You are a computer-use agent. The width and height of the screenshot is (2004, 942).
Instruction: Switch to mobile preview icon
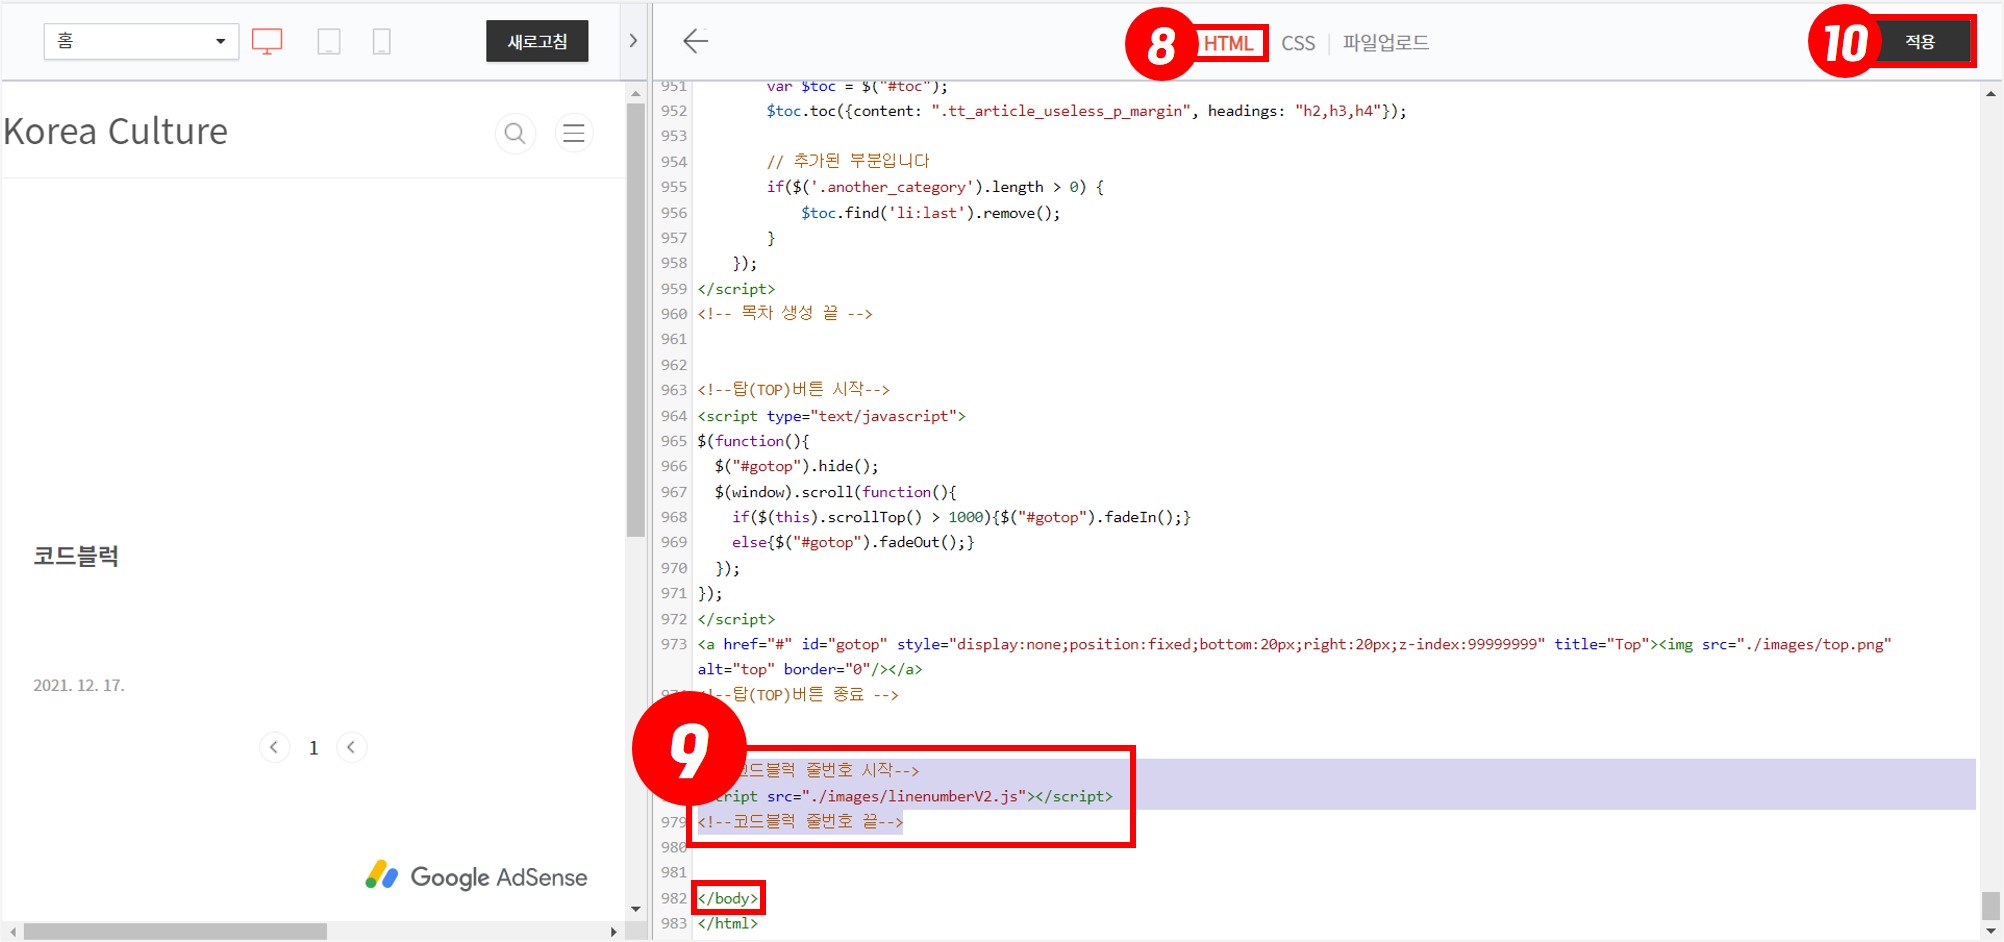click(381, 41)
